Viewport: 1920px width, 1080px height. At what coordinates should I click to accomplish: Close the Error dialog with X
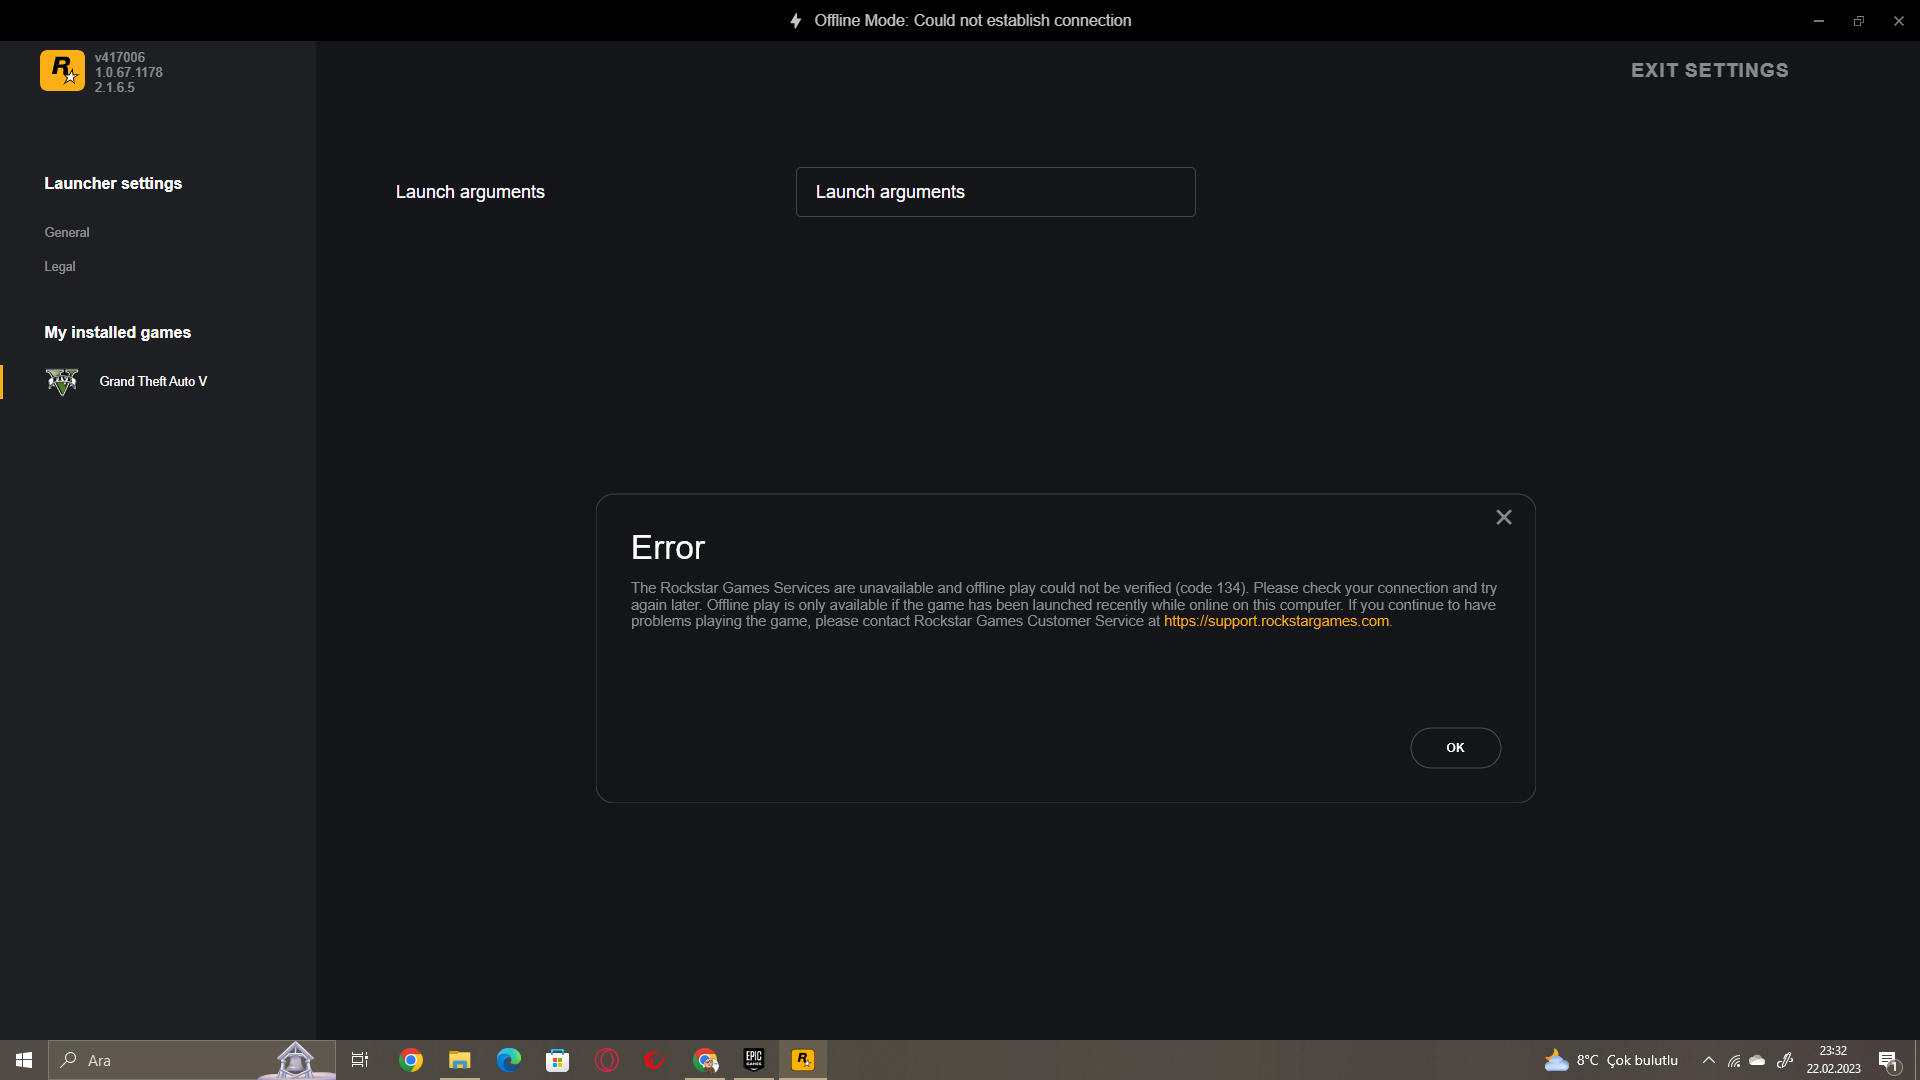(1503, 517)
